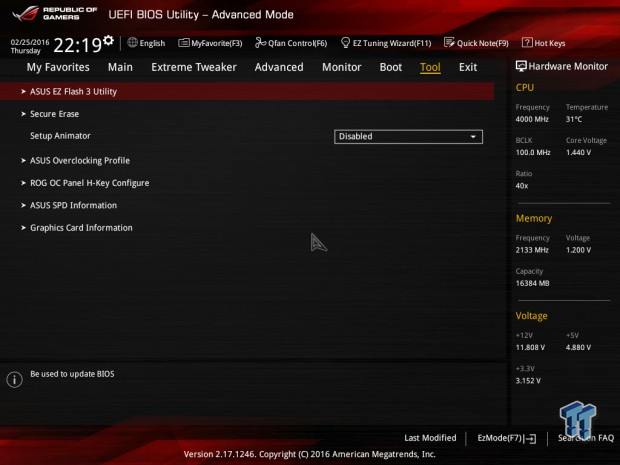Click the CPU section heading
This screenshot has height=465, width=620.
click(x=525, y=87)
